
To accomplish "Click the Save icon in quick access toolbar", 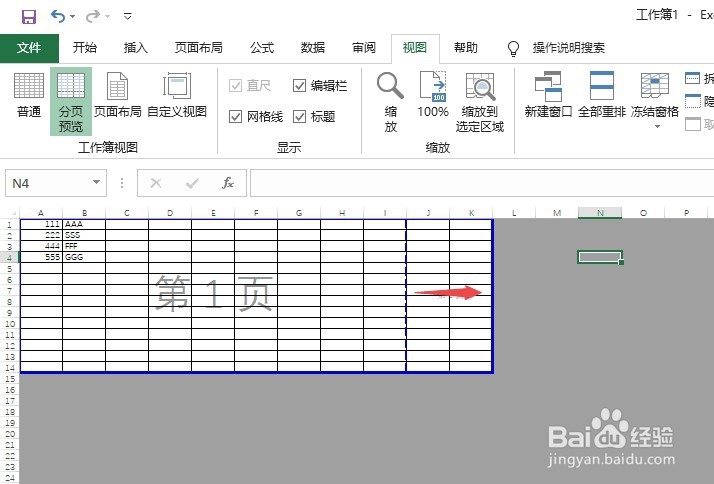I will (x=29, y=17).
